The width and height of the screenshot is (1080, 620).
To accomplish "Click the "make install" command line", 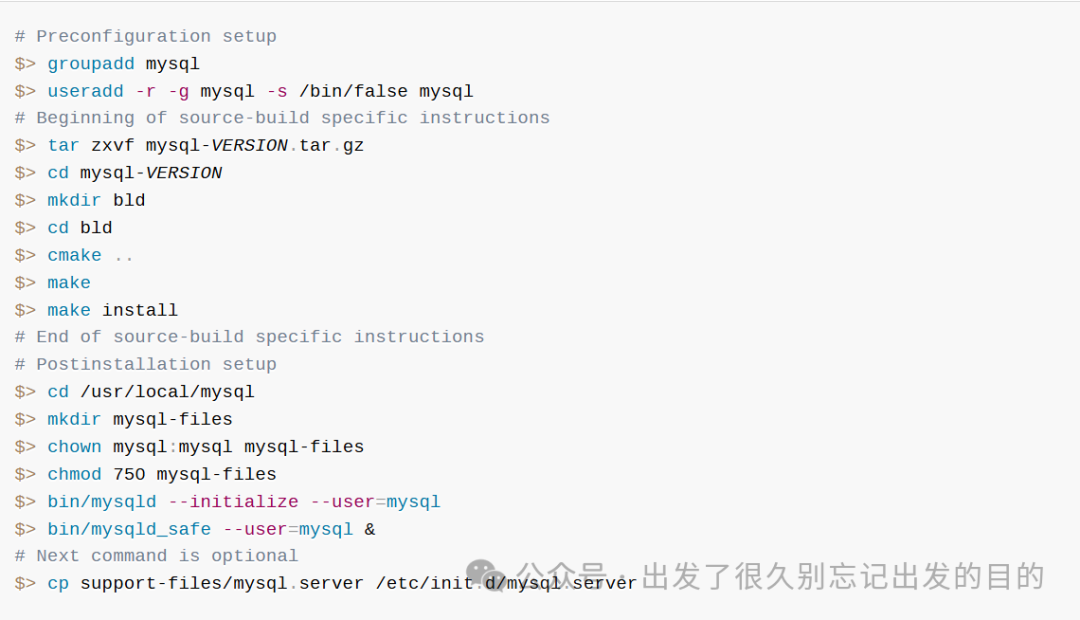I will click(112, 310).
